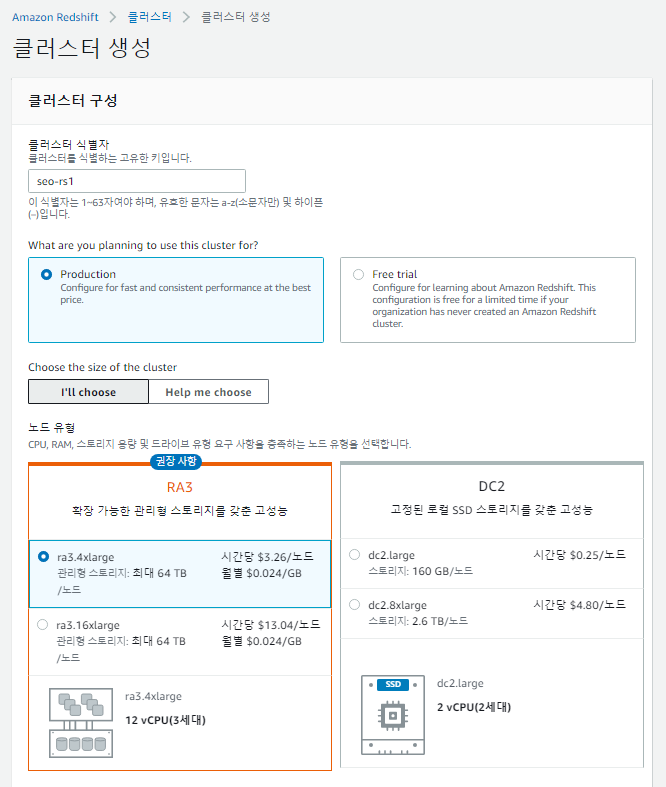Click the Free trial option card description
Image resolution: width=666 pixels, height=787 pixels.
click(484, 306)
